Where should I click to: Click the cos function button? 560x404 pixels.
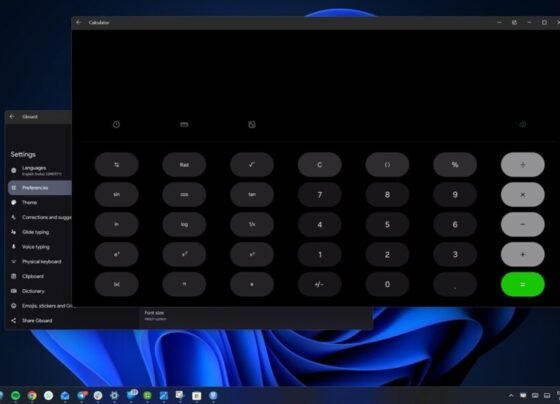pyautogui.click(x=184, y=195)
